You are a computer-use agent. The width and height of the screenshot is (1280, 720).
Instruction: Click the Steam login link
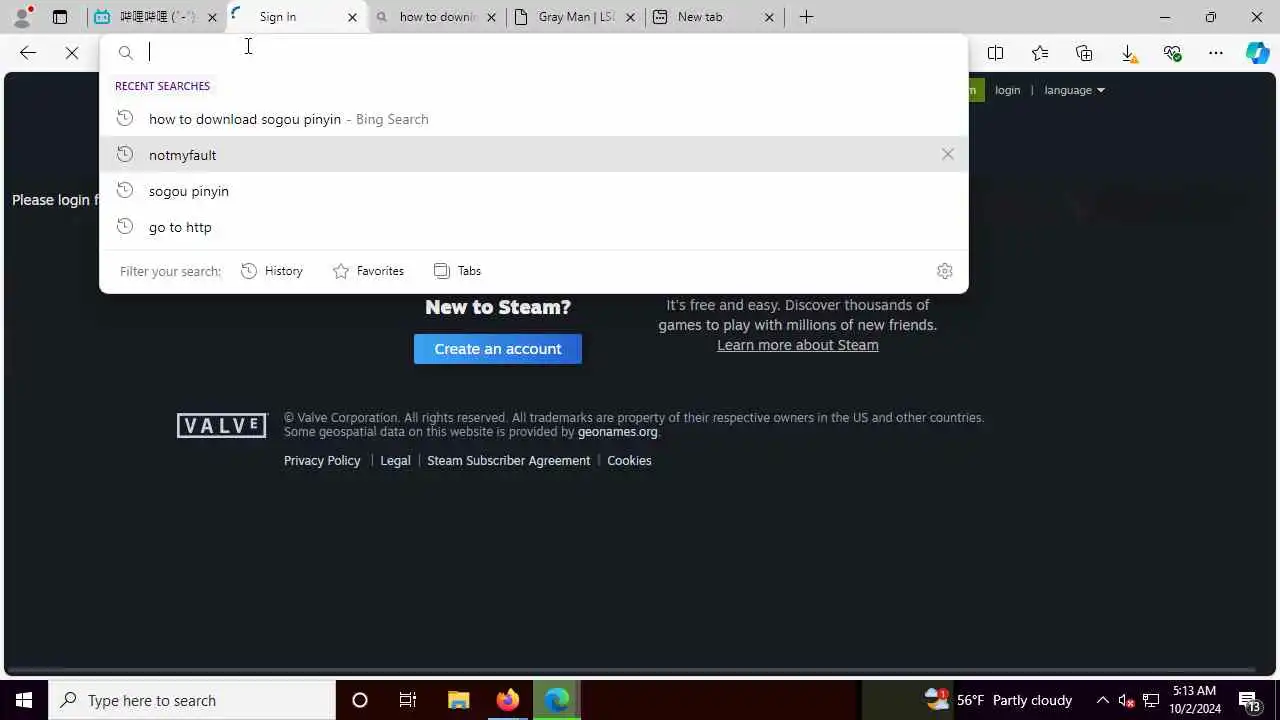pos(1007,90)
